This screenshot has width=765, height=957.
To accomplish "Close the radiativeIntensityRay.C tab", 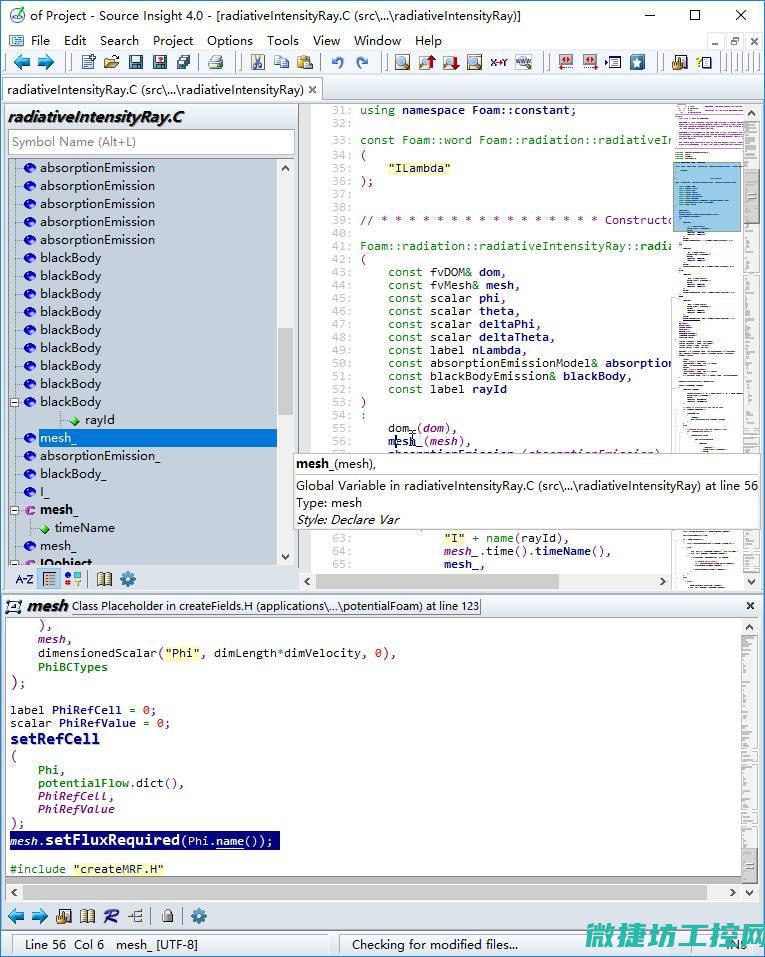I will (313, 90).
